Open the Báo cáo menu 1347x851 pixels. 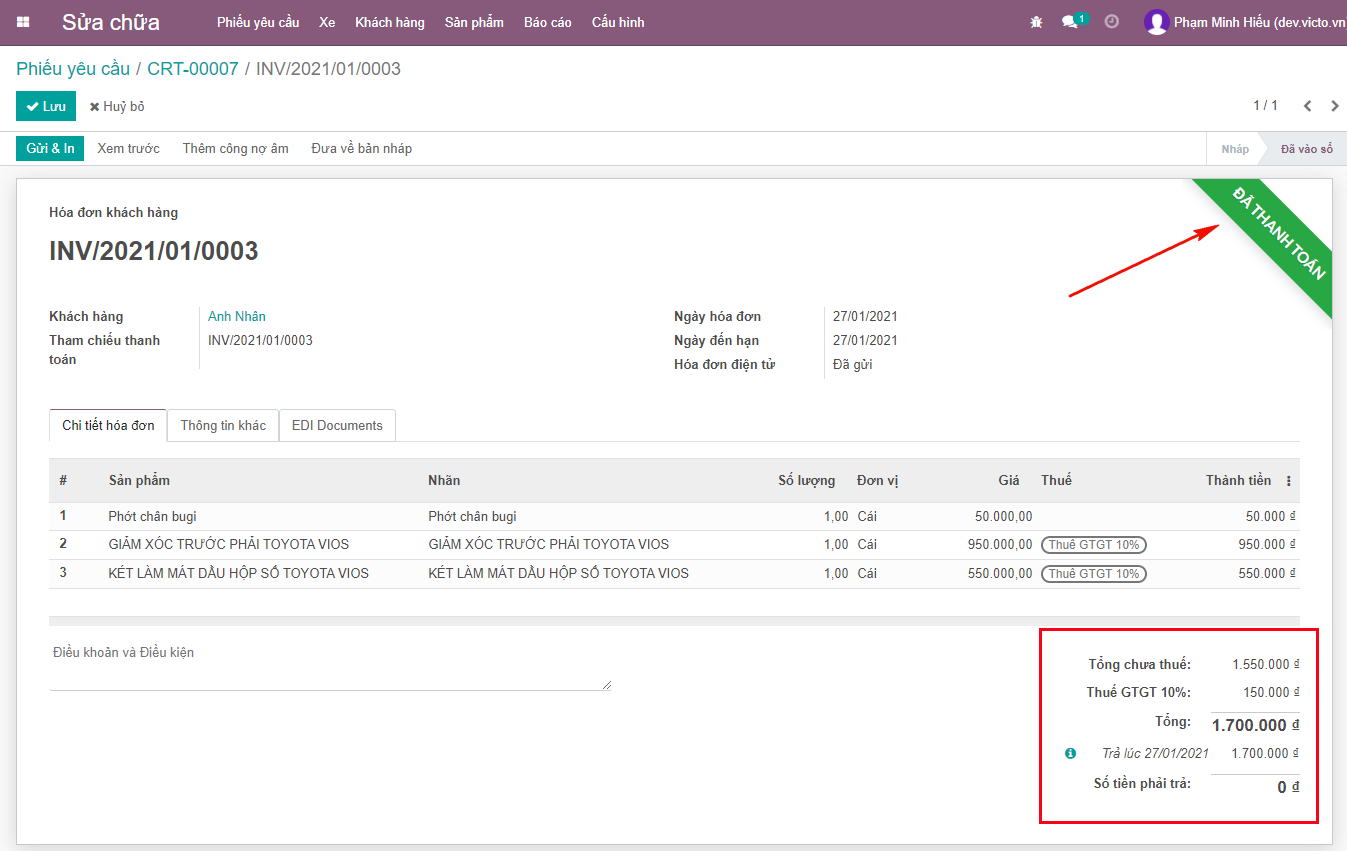tap(548, 22)
